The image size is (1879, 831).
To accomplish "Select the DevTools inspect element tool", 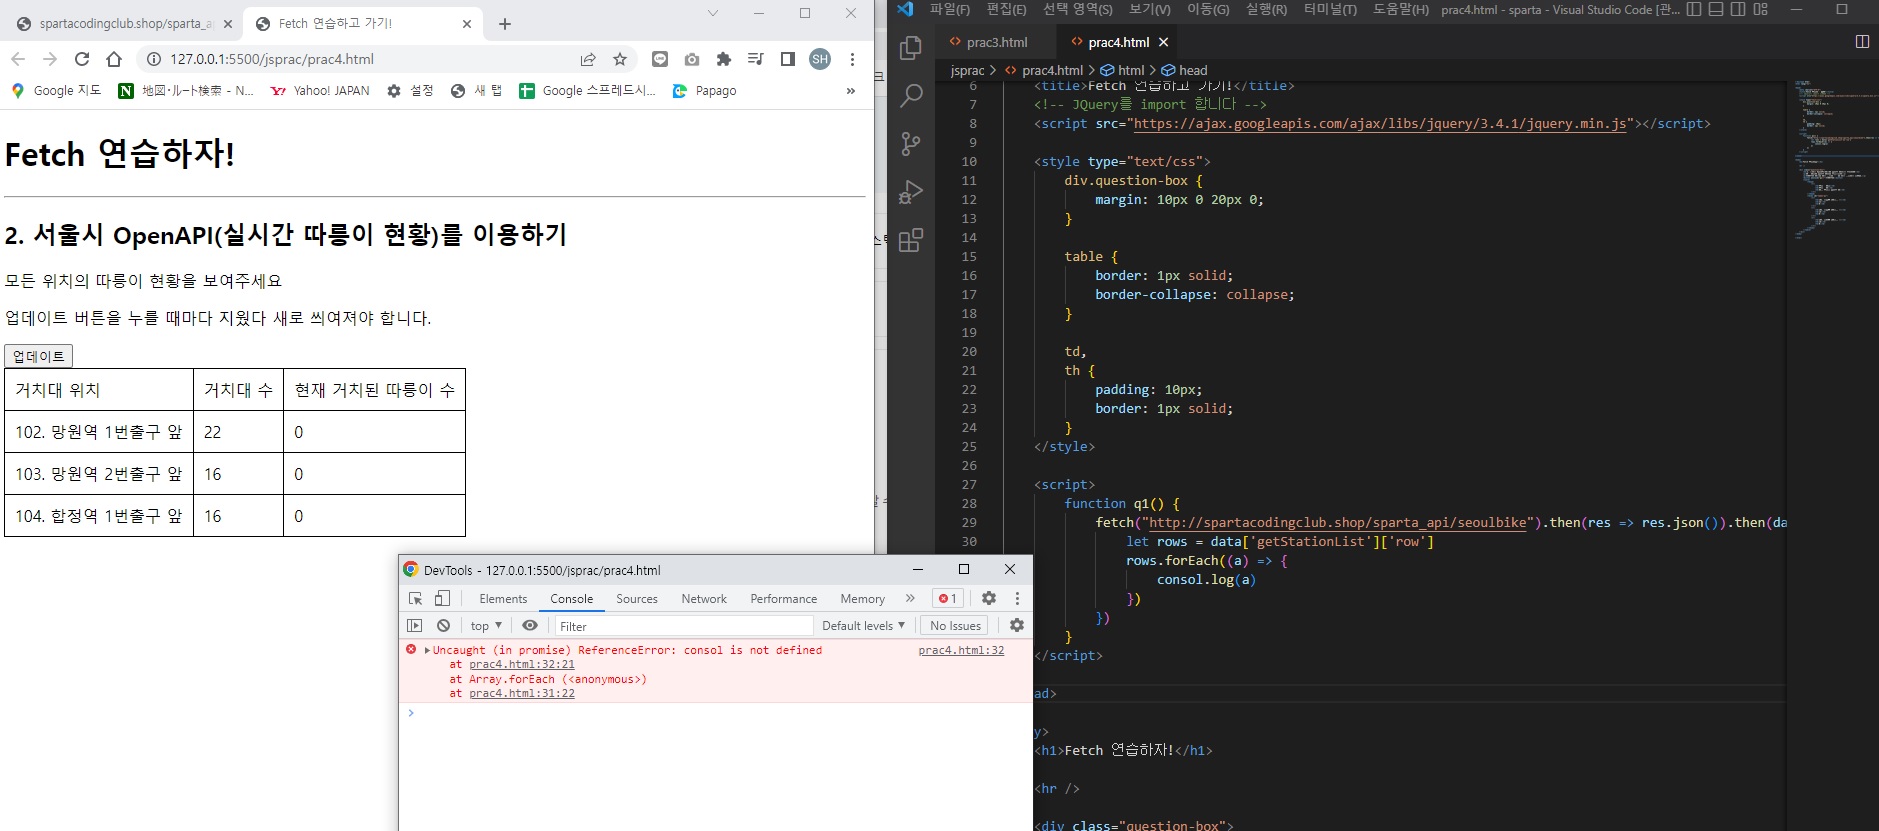I will point(415,598).
